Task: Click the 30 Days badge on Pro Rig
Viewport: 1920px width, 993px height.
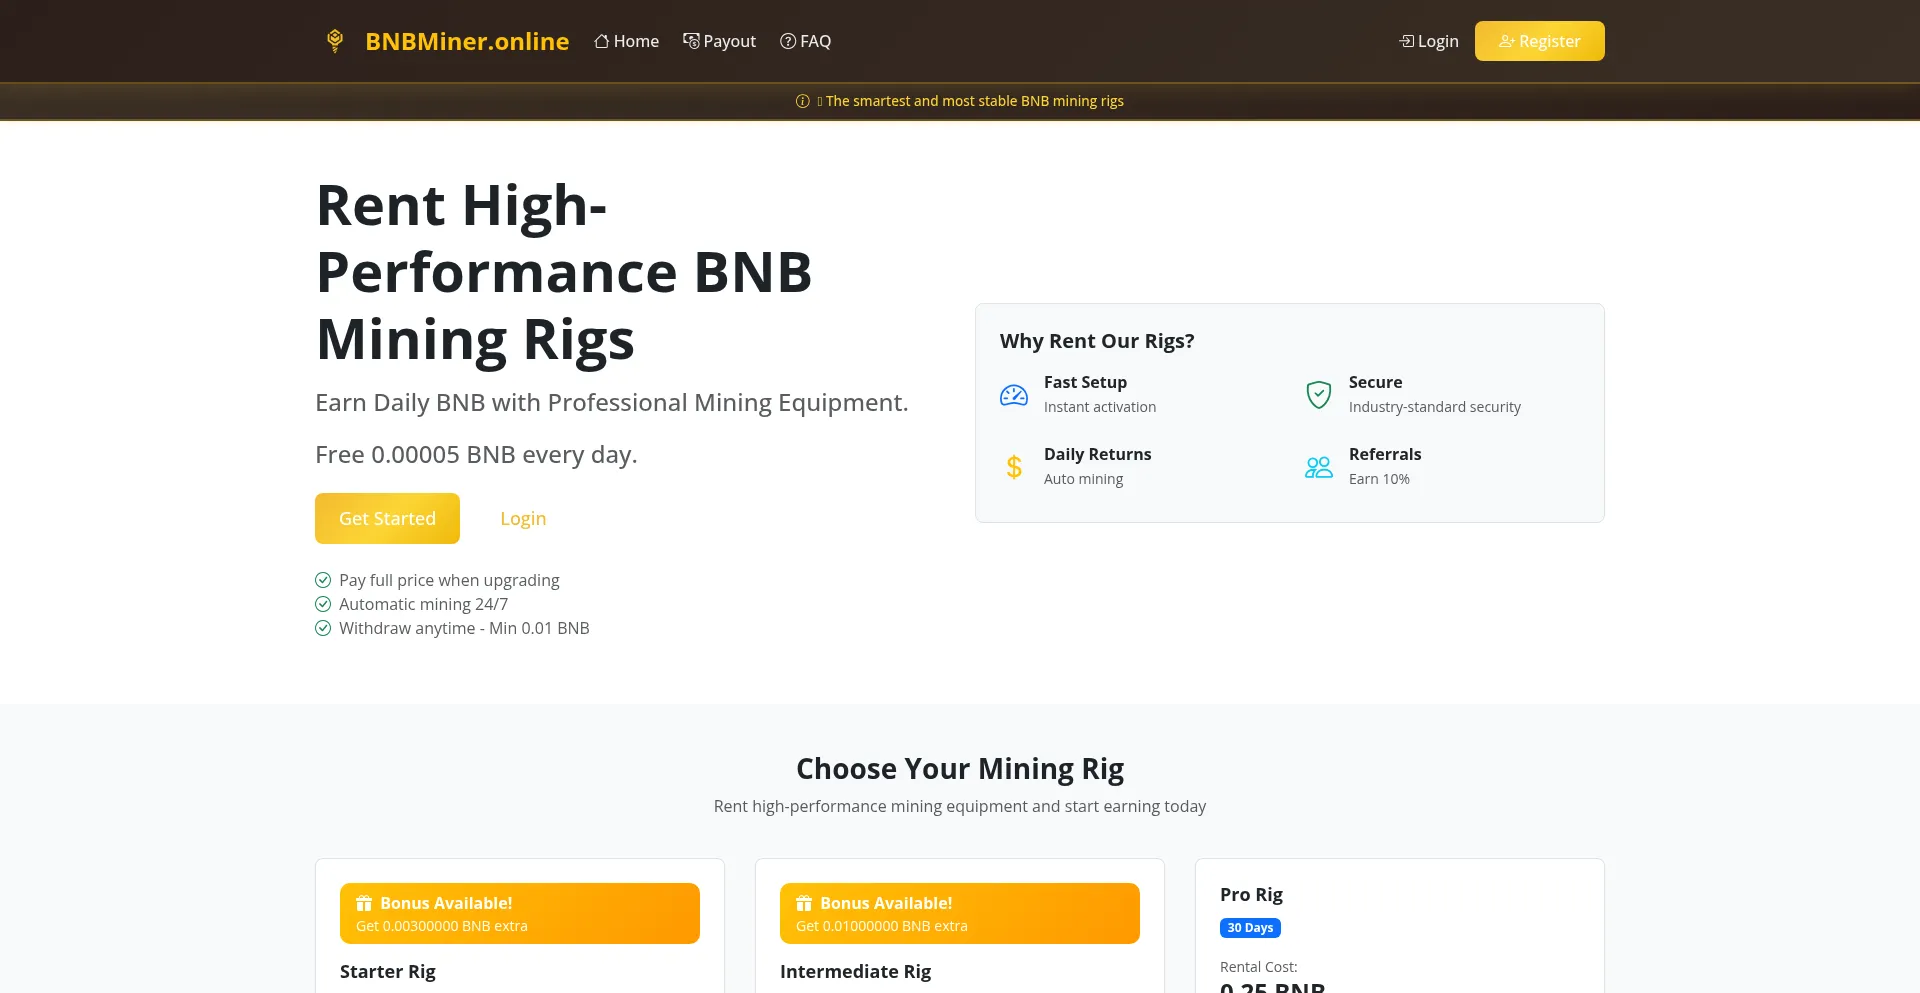Action: coord(1250,928)
